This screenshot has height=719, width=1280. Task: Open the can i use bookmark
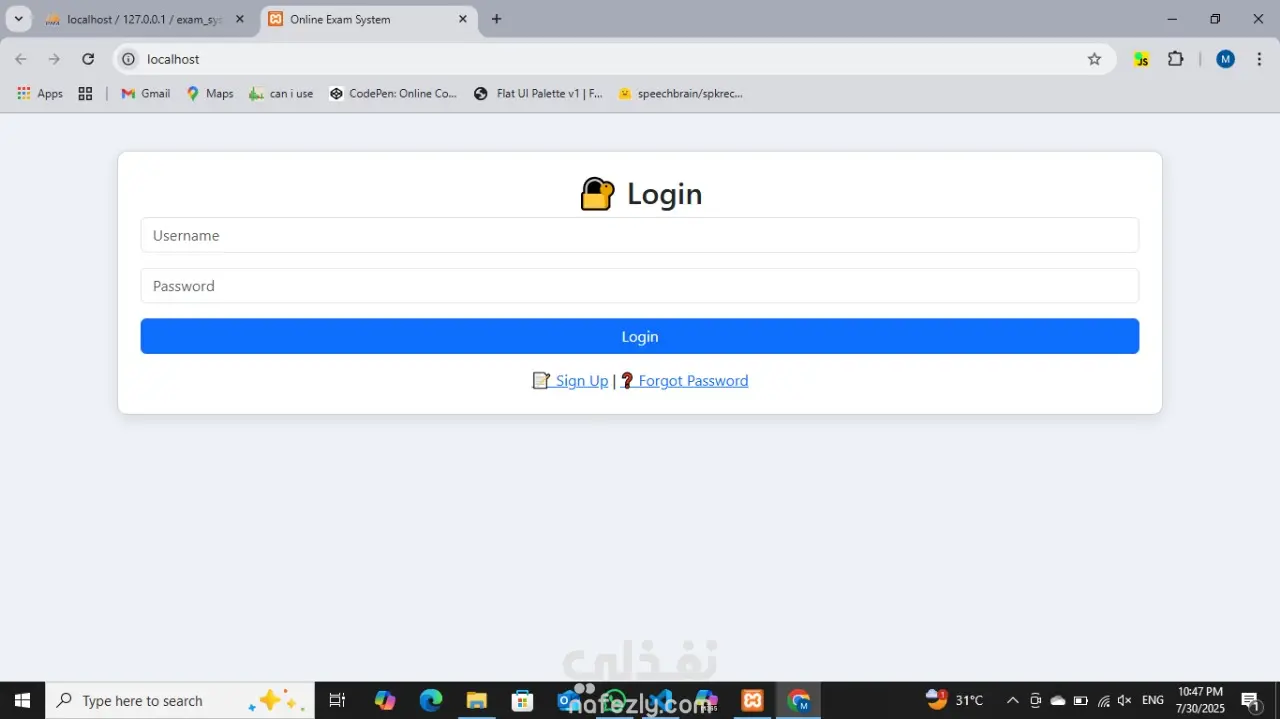tap(281, 93)
